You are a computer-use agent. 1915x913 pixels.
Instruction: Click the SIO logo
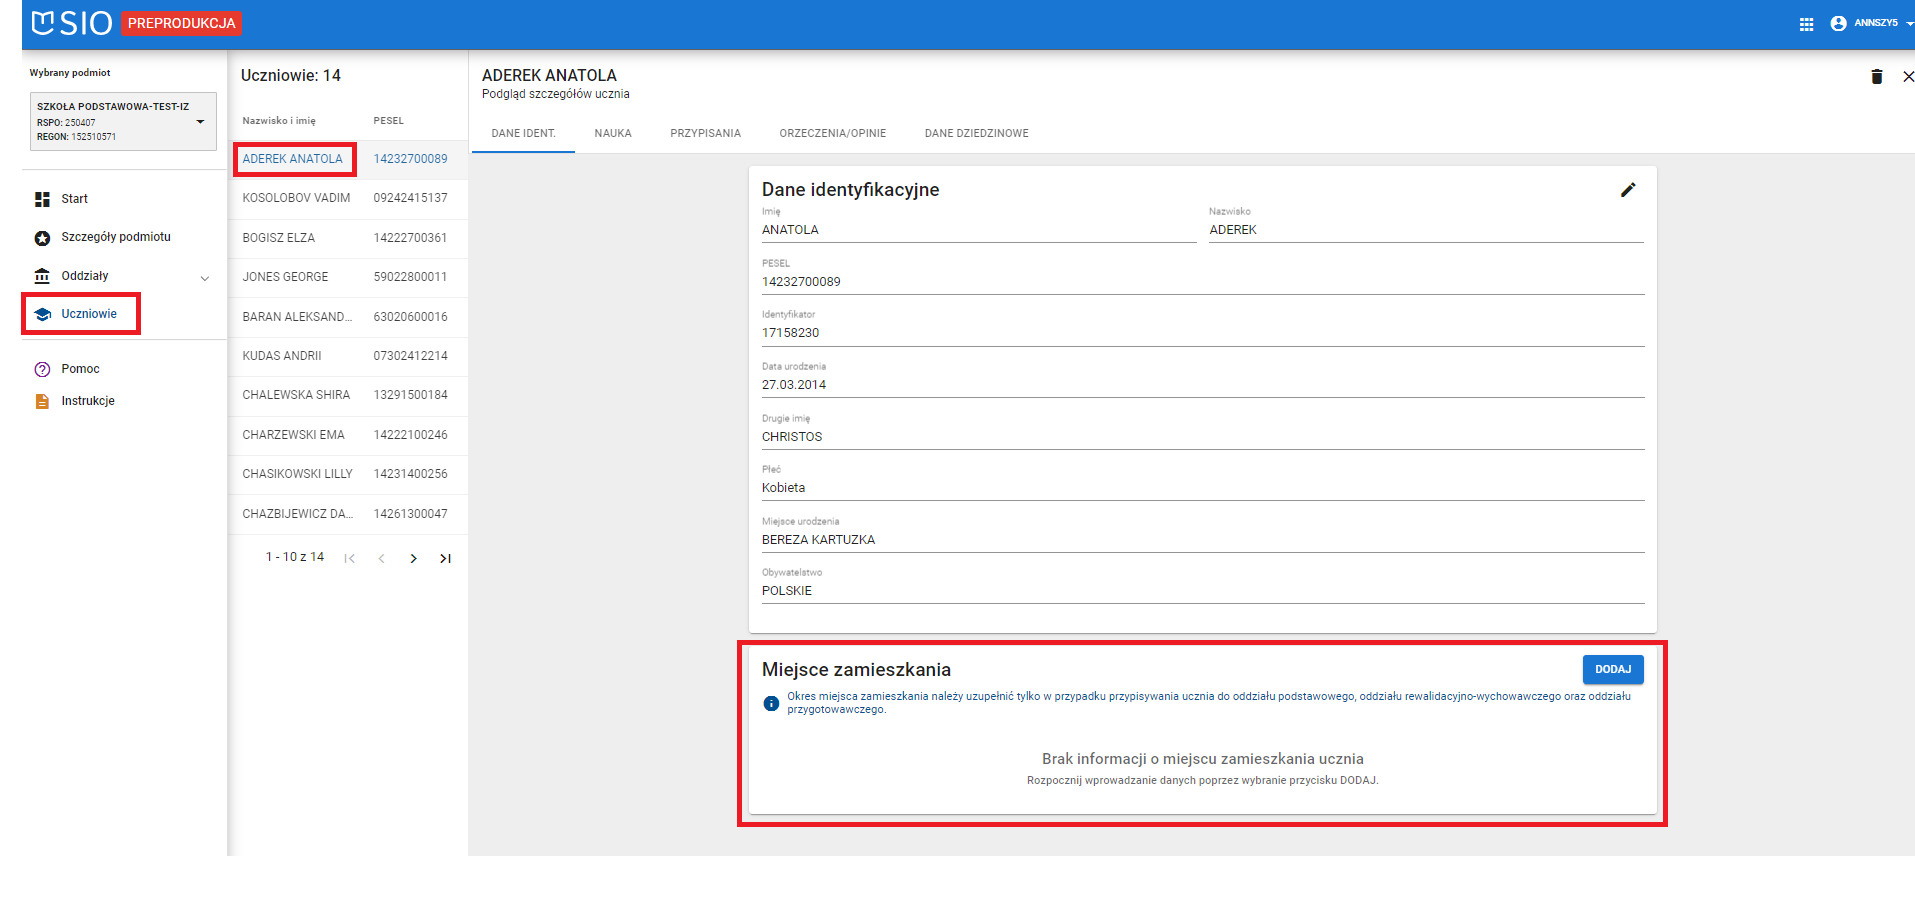[x=71, y=23]
